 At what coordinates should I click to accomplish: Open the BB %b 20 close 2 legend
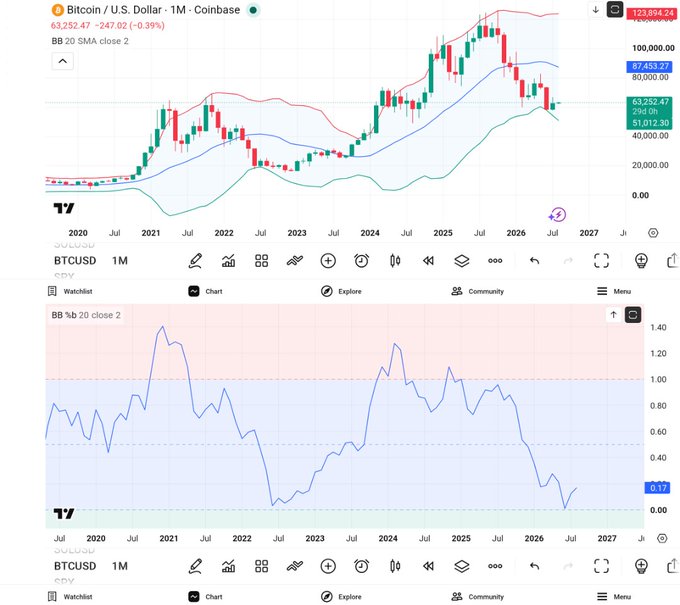(x=86, y=315)
